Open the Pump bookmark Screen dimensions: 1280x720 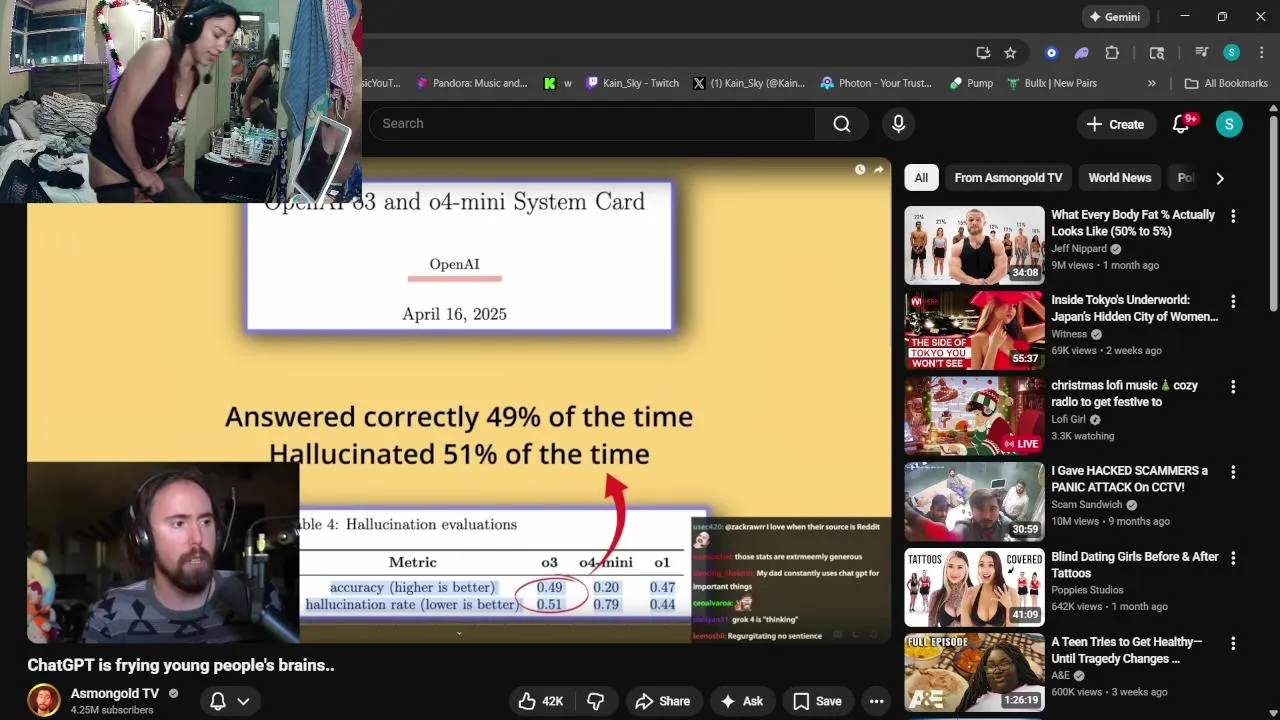coord(971,83)
